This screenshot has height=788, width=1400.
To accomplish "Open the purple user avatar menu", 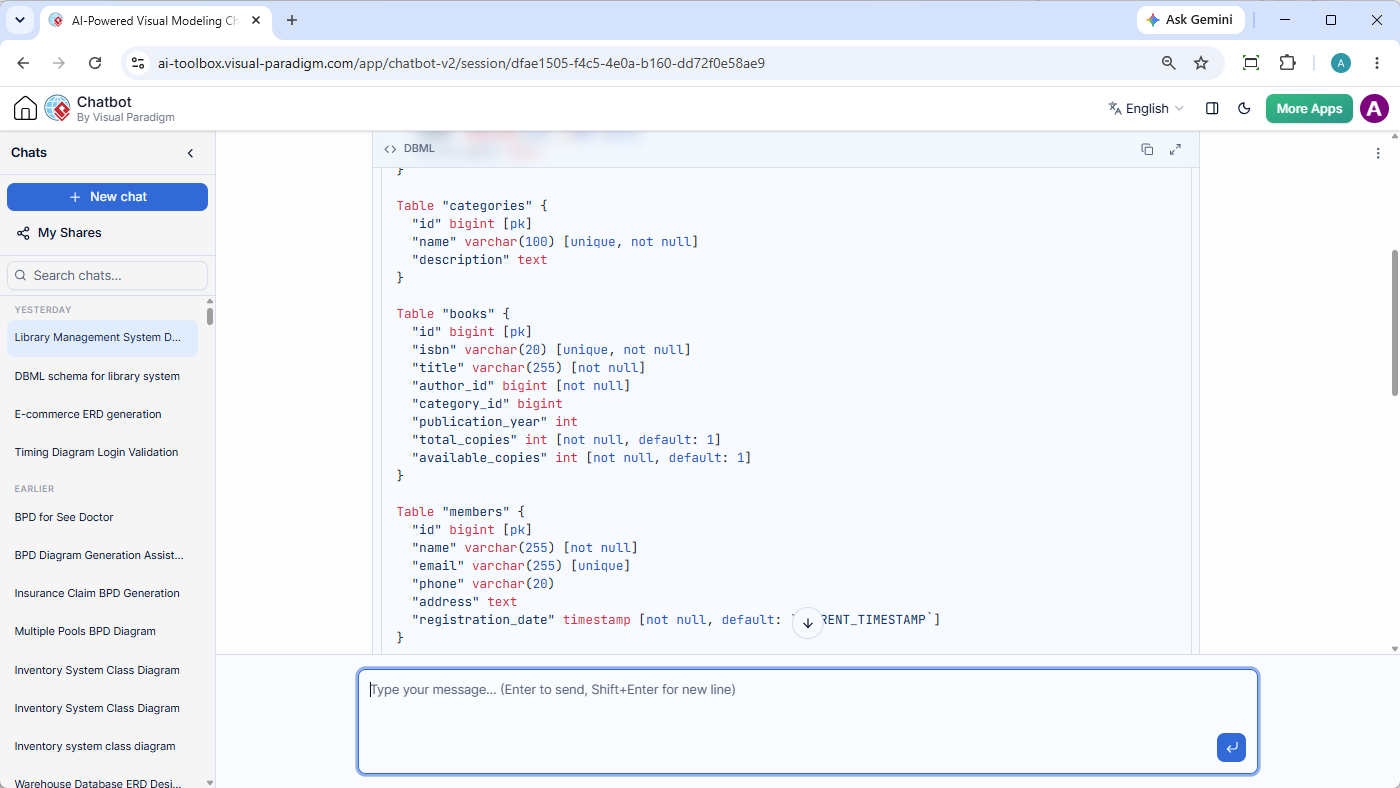I will 1374,109.
